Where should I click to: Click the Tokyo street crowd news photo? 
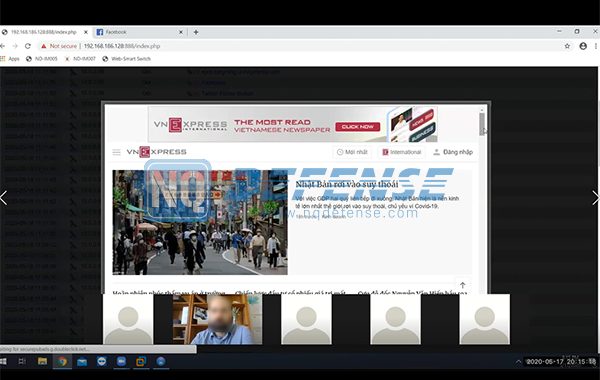[x=200, y=222]
